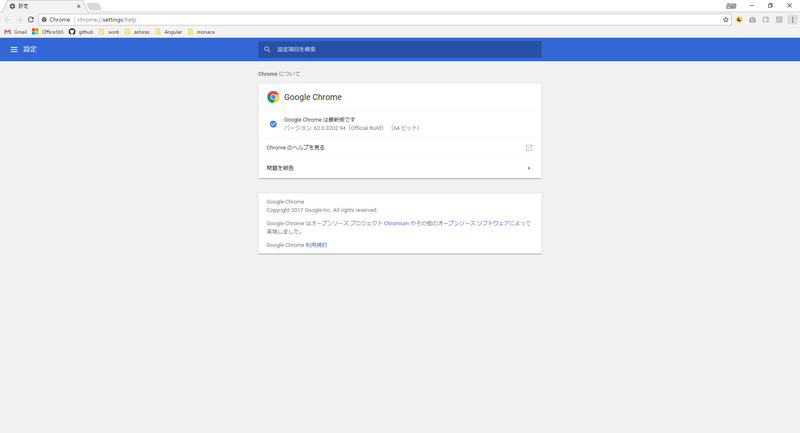The width and height of the screenshot is (800, 433).
Task: Open the yellow moon extension icon
Action: (x=739, y=19)
